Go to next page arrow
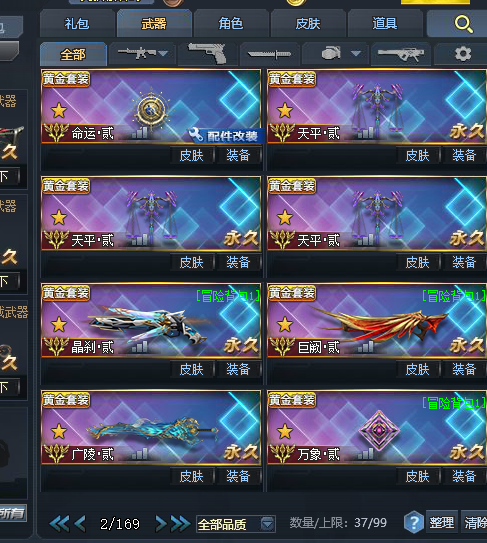487x543 pixels. tap(160, 524)
